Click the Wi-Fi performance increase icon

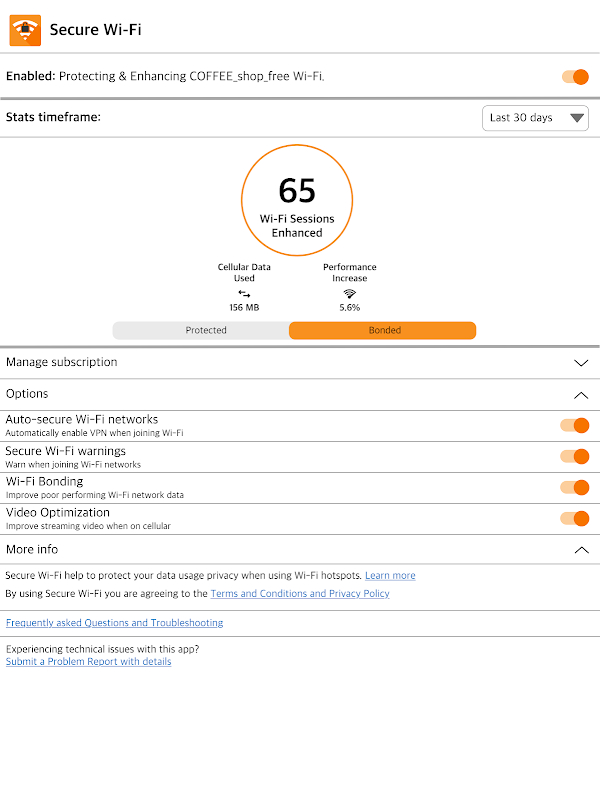[349, 293]
